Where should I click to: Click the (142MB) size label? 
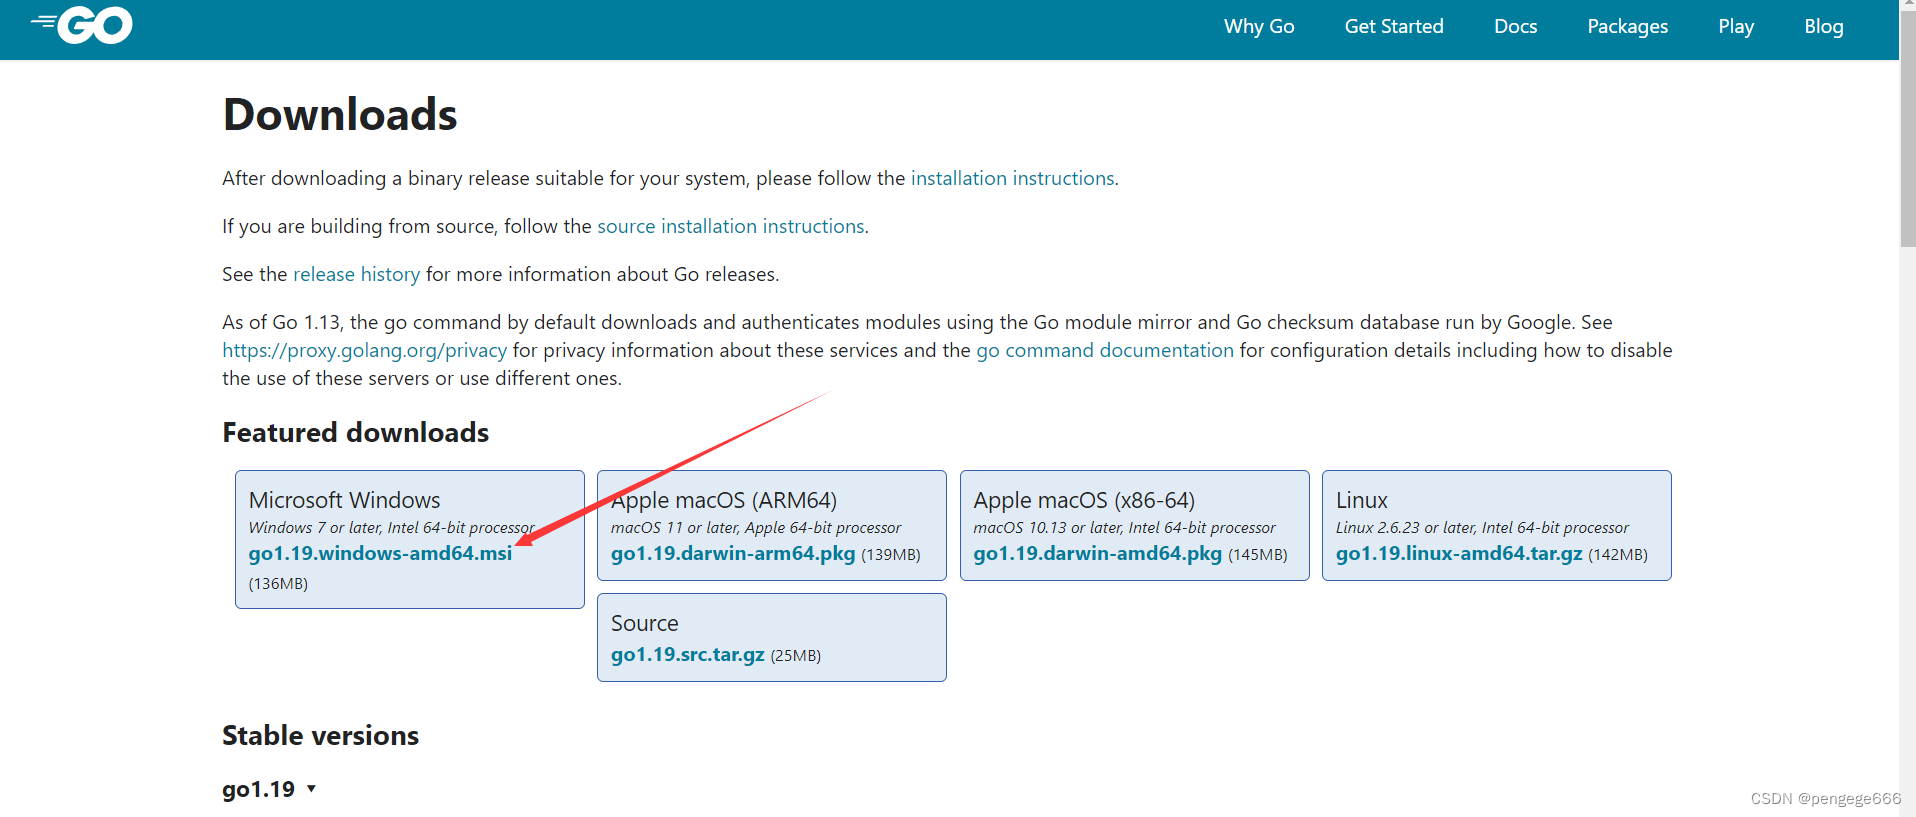click(x=1618, y=555)
